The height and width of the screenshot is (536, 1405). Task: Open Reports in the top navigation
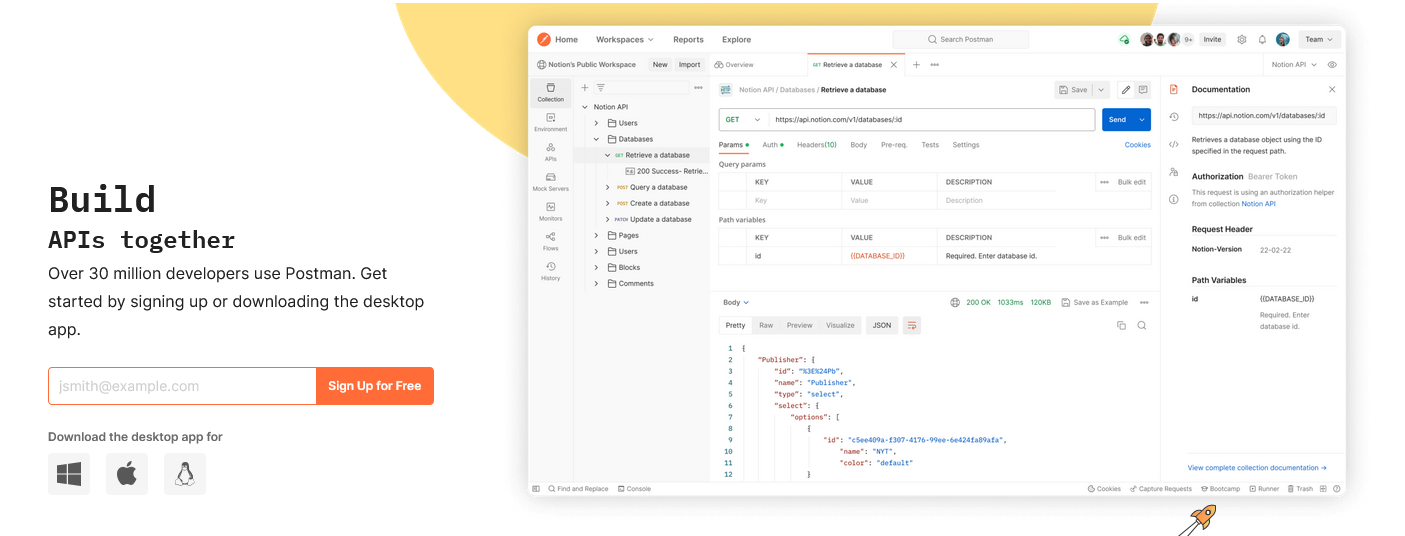(688, 40)
